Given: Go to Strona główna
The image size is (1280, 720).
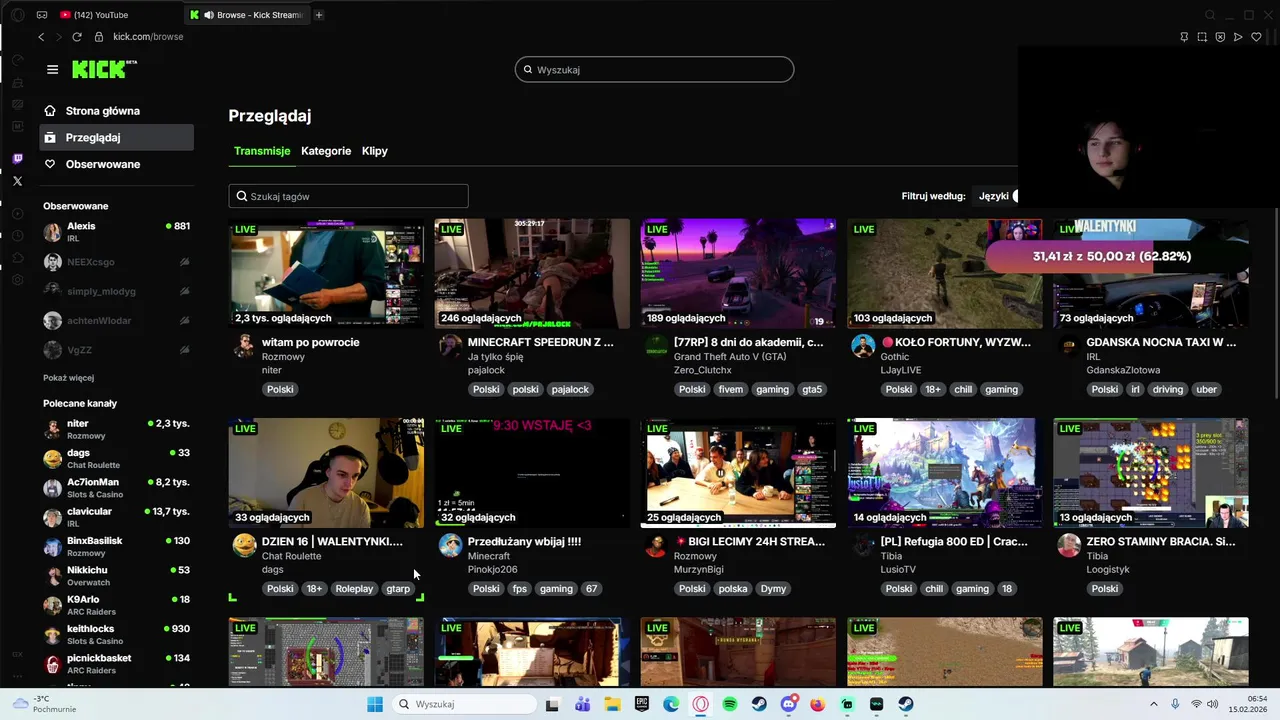Looking at the screenshot, I should point(117,111).
